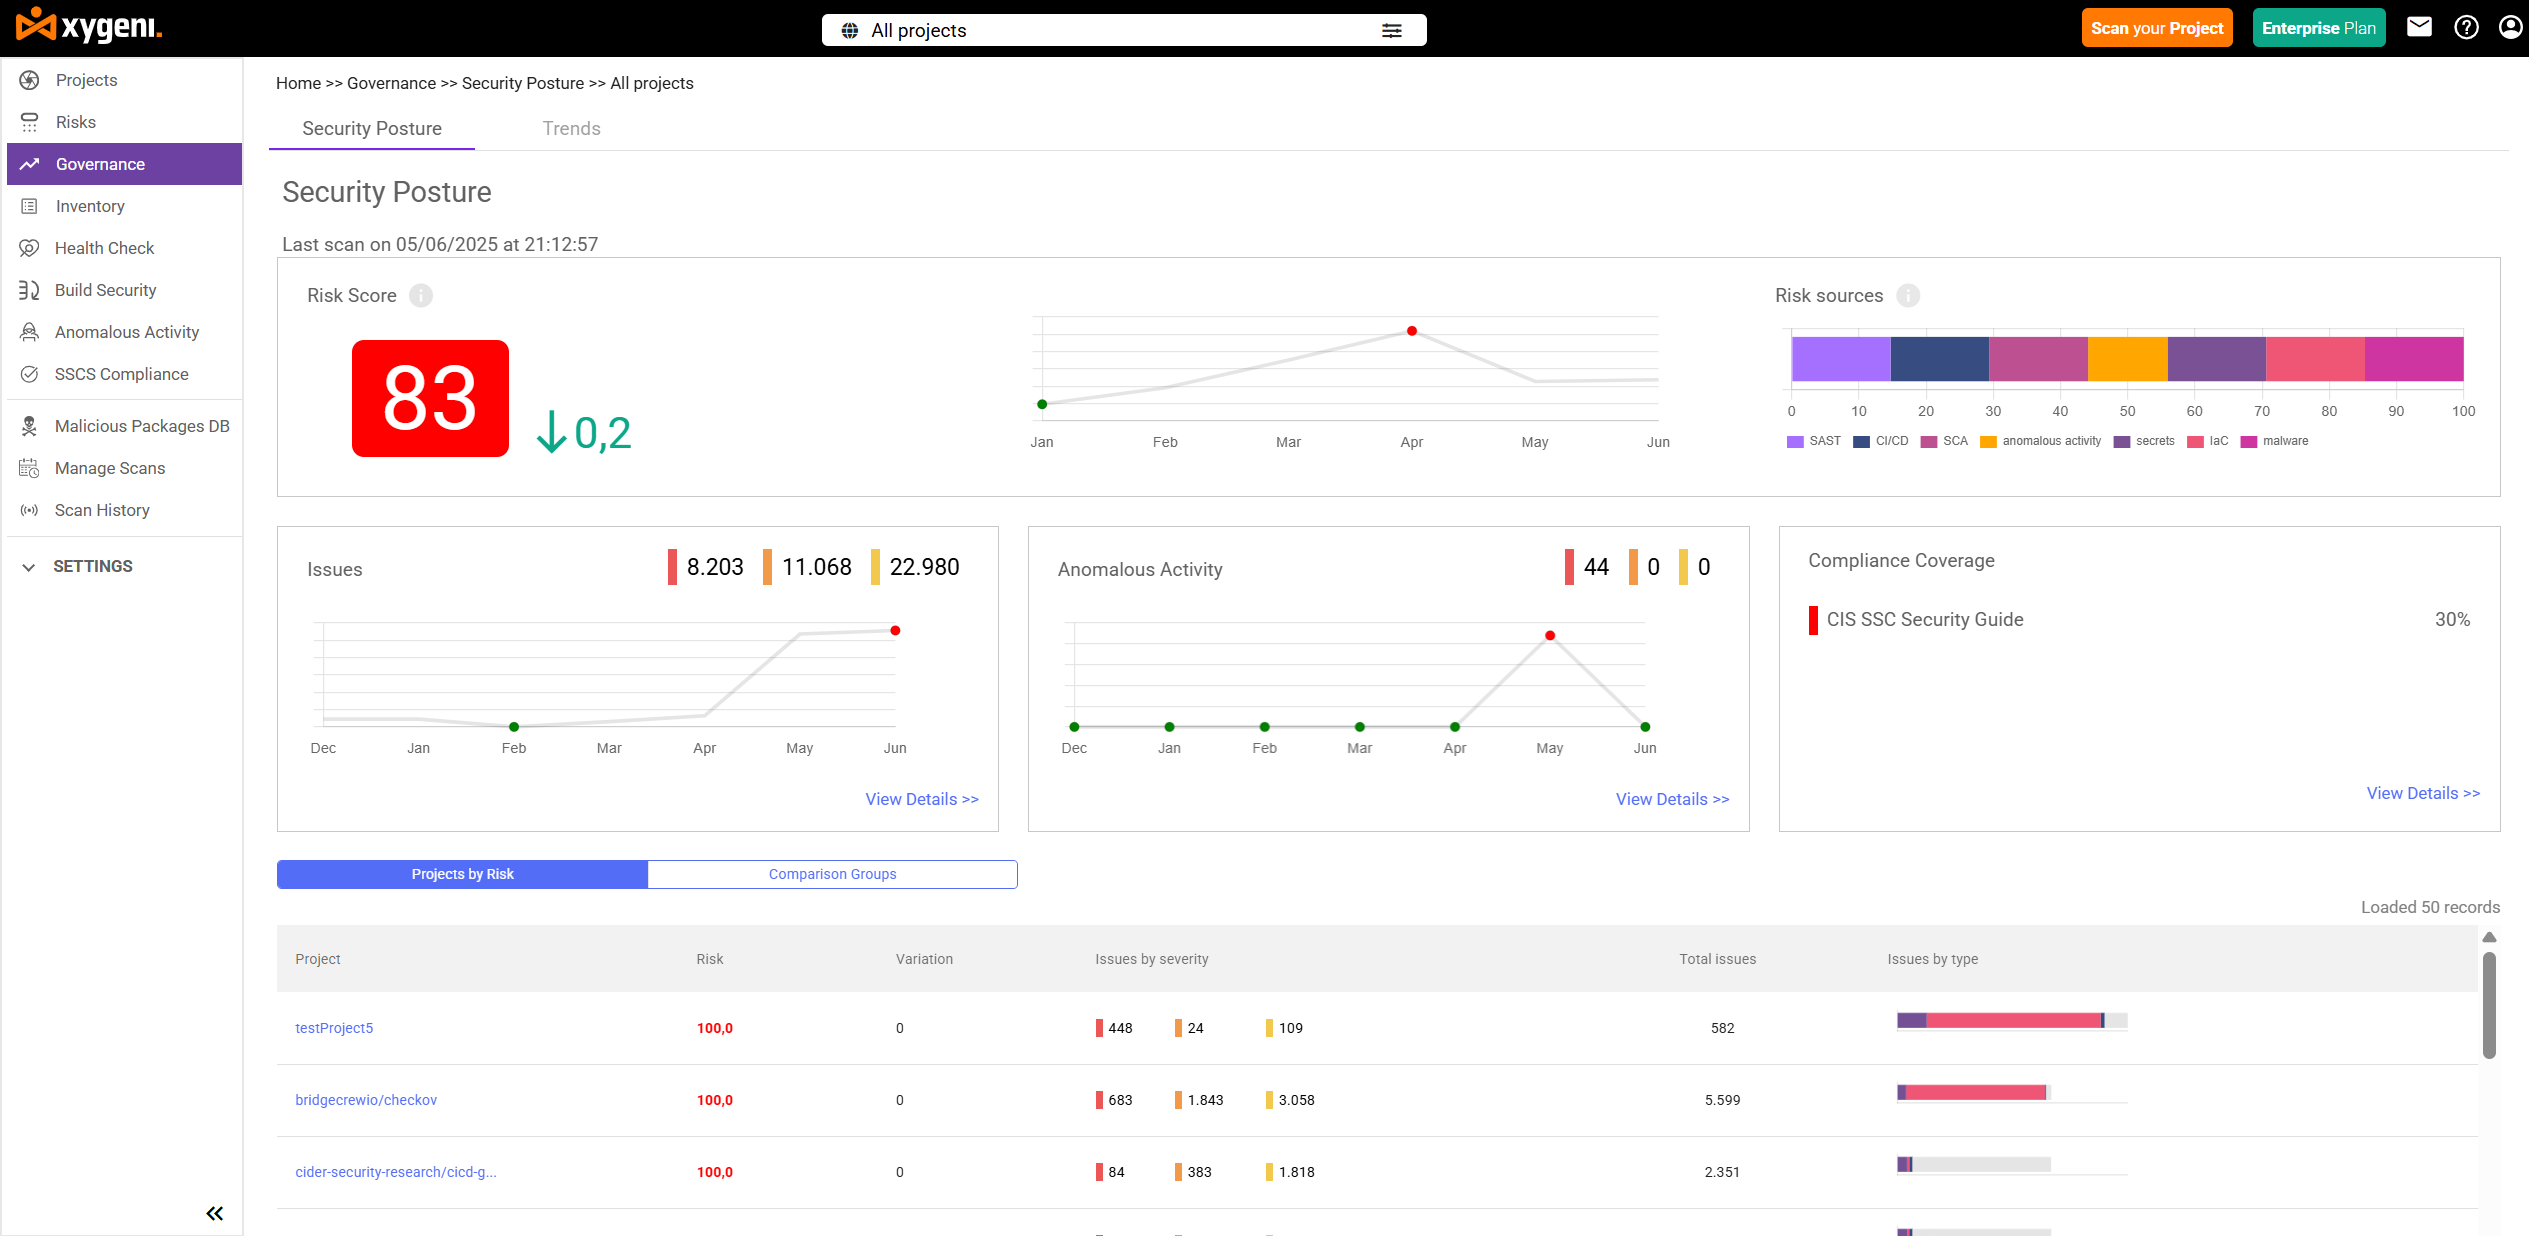Select the SSCS Compliance checkmark icon
The height and width of the screenshot is (1236, 2529).
click(29, 374)
